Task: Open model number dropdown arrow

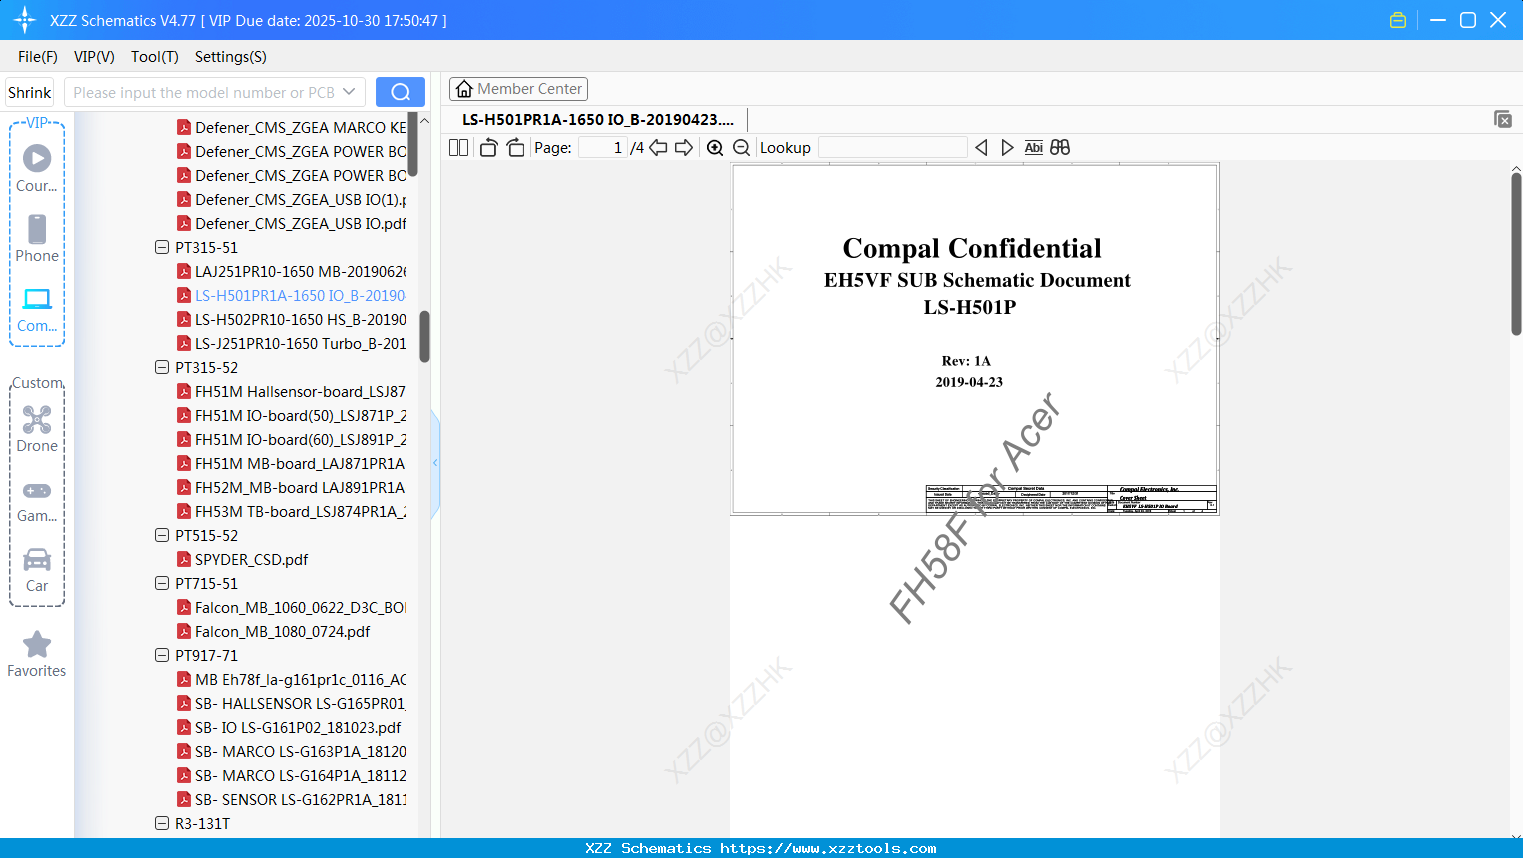Action: (349, 92)
